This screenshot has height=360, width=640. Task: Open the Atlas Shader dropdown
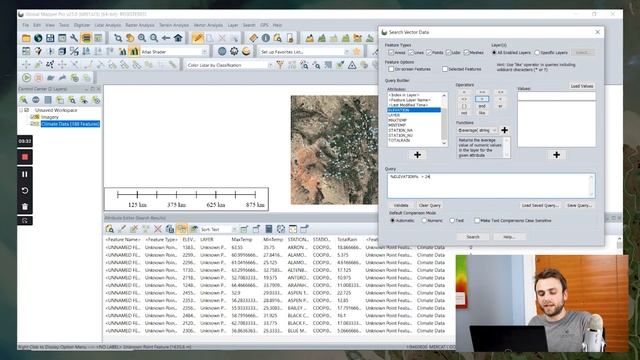pyautogui.click(x=204, y=52)
